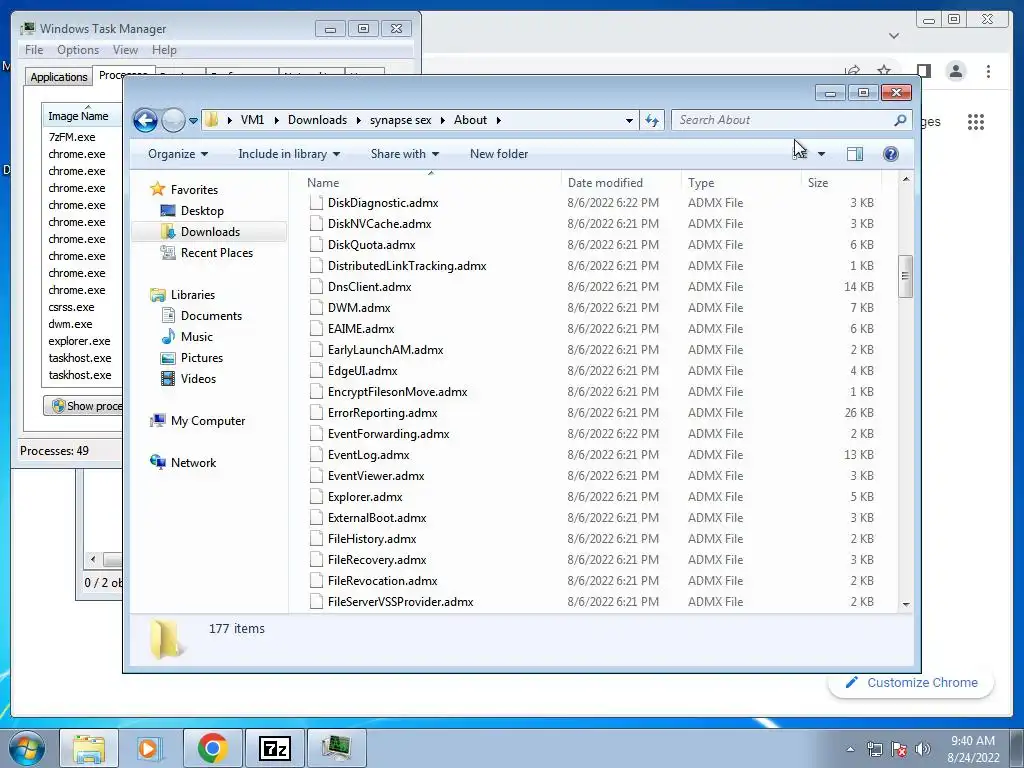Click Customize Chrome button
This screenshot has height=768, width=1024.
(912, 682)
